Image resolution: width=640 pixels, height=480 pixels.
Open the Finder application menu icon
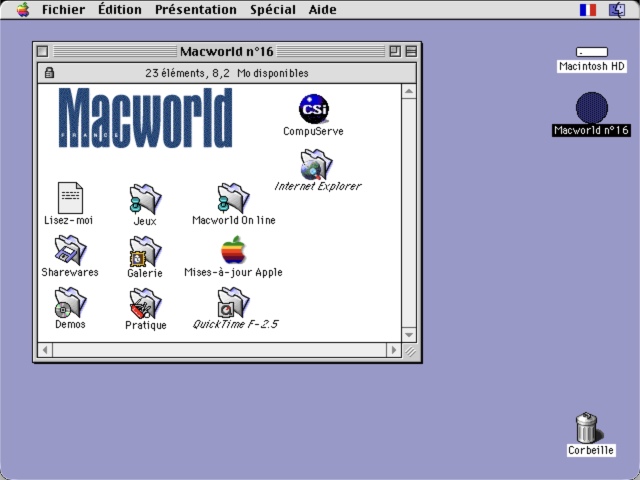pyautogui.click(x=617, y=10)
